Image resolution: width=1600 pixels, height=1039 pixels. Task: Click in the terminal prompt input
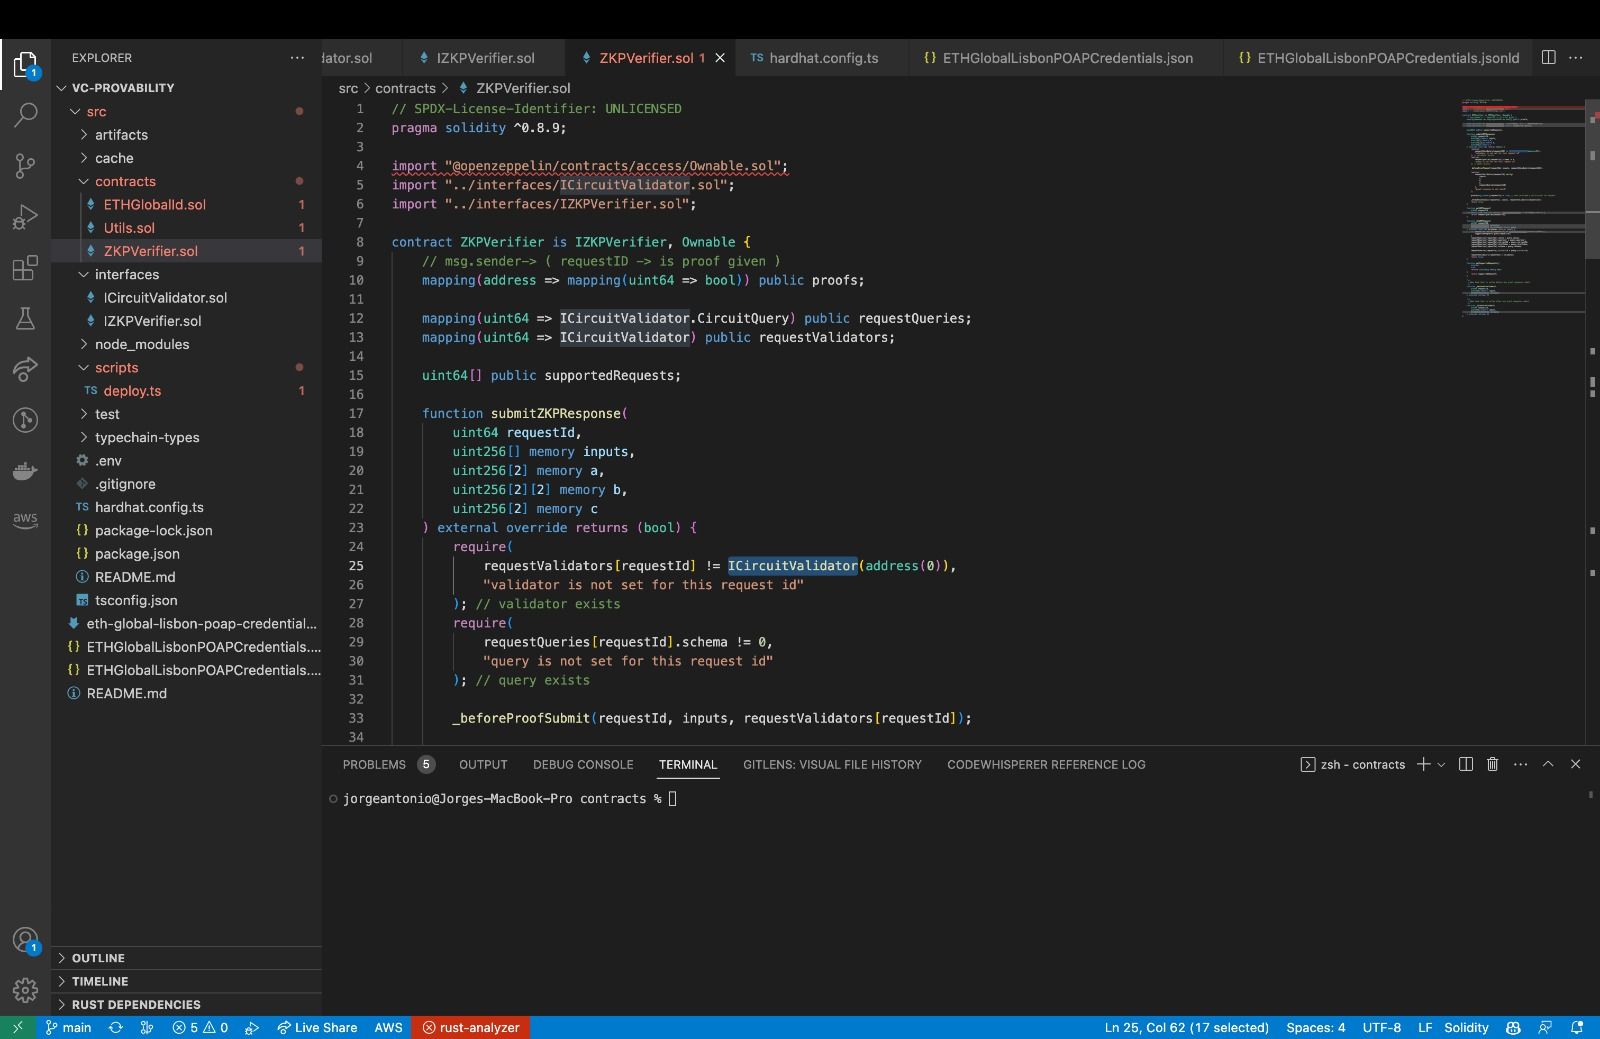673,798
